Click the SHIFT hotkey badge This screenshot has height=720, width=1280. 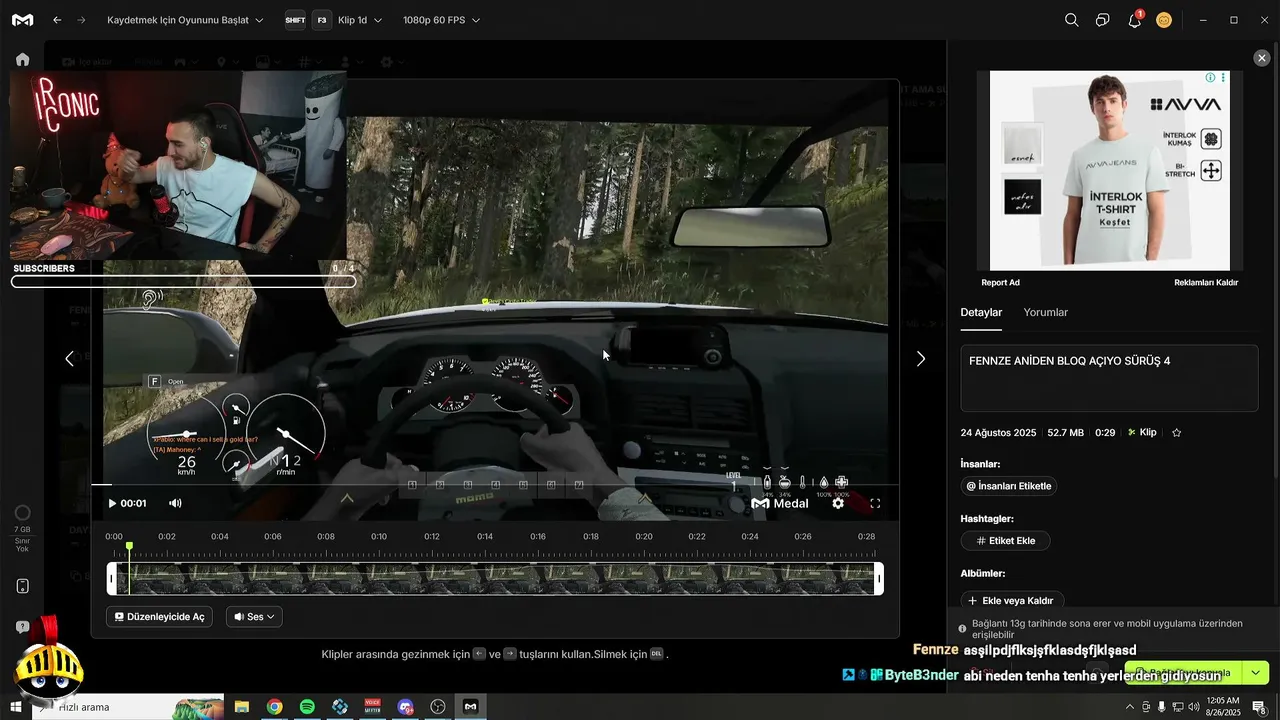click(295, 20)
